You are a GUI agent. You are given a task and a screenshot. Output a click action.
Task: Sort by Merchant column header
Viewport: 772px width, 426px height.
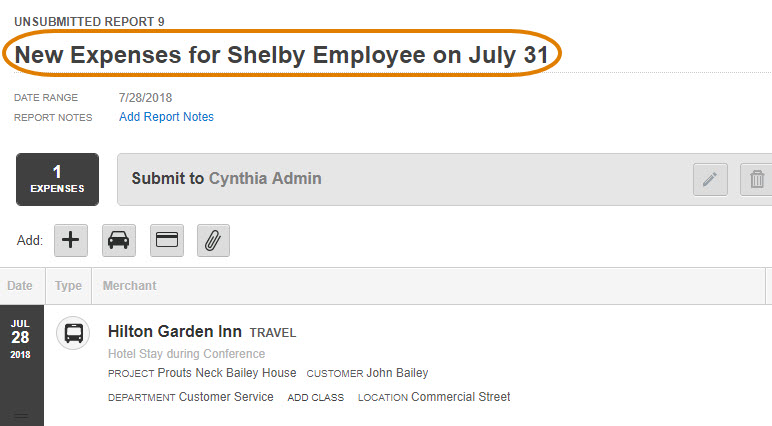[129, 286]
